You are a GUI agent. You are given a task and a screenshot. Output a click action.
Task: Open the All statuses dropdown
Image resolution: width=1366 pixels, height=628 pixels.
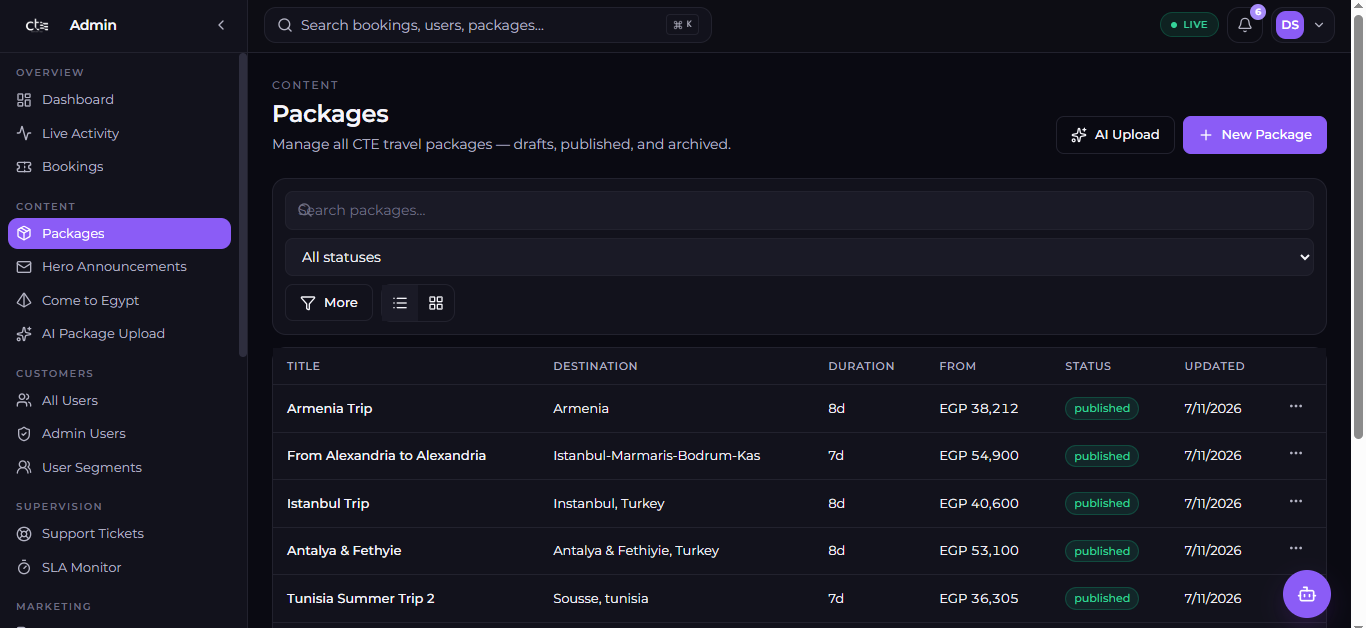(x=799, y=257)
